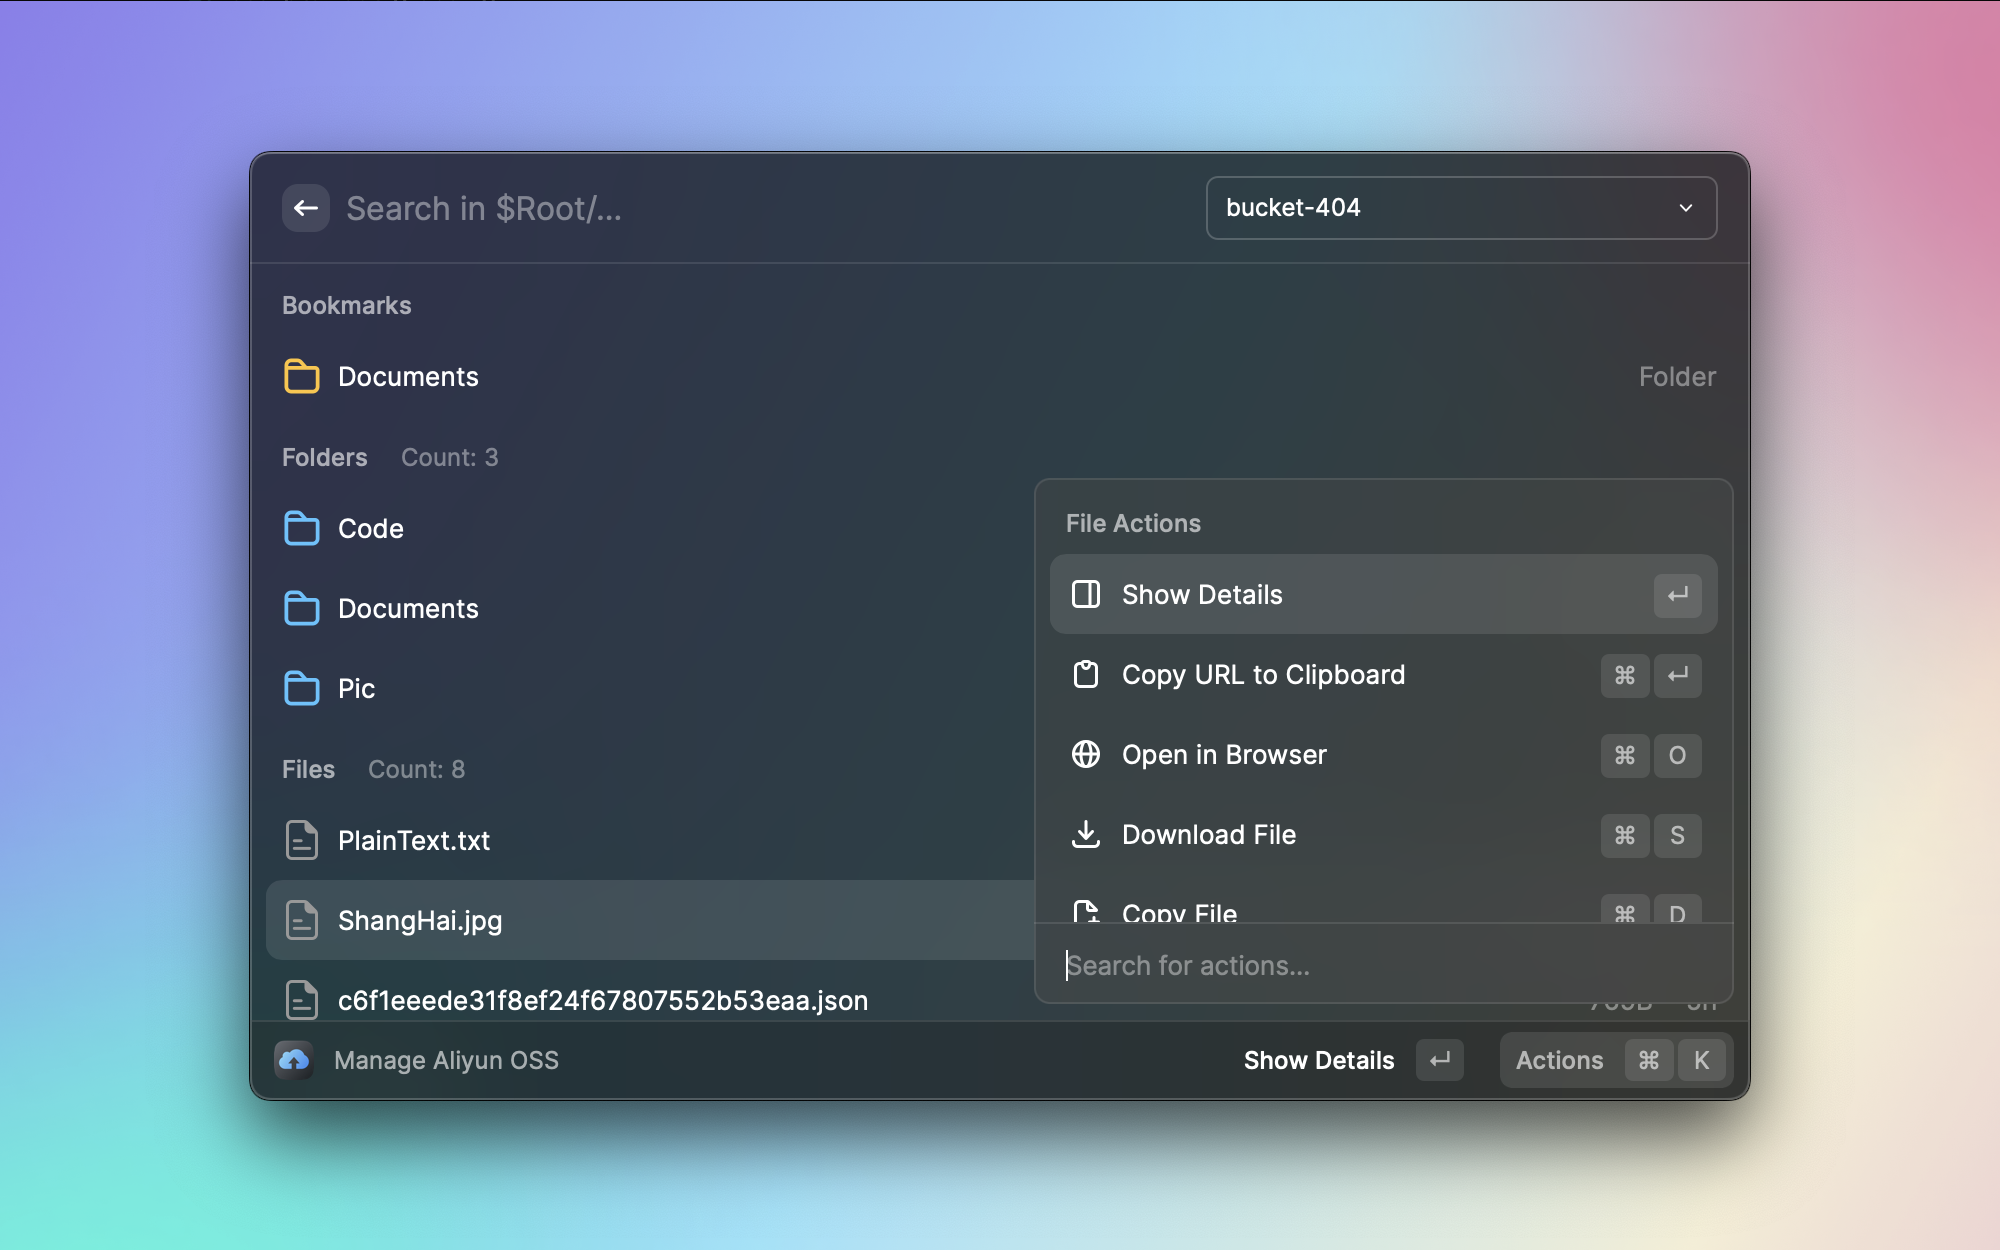Click the Download File arrow icon

click(x=1086, y=835)
